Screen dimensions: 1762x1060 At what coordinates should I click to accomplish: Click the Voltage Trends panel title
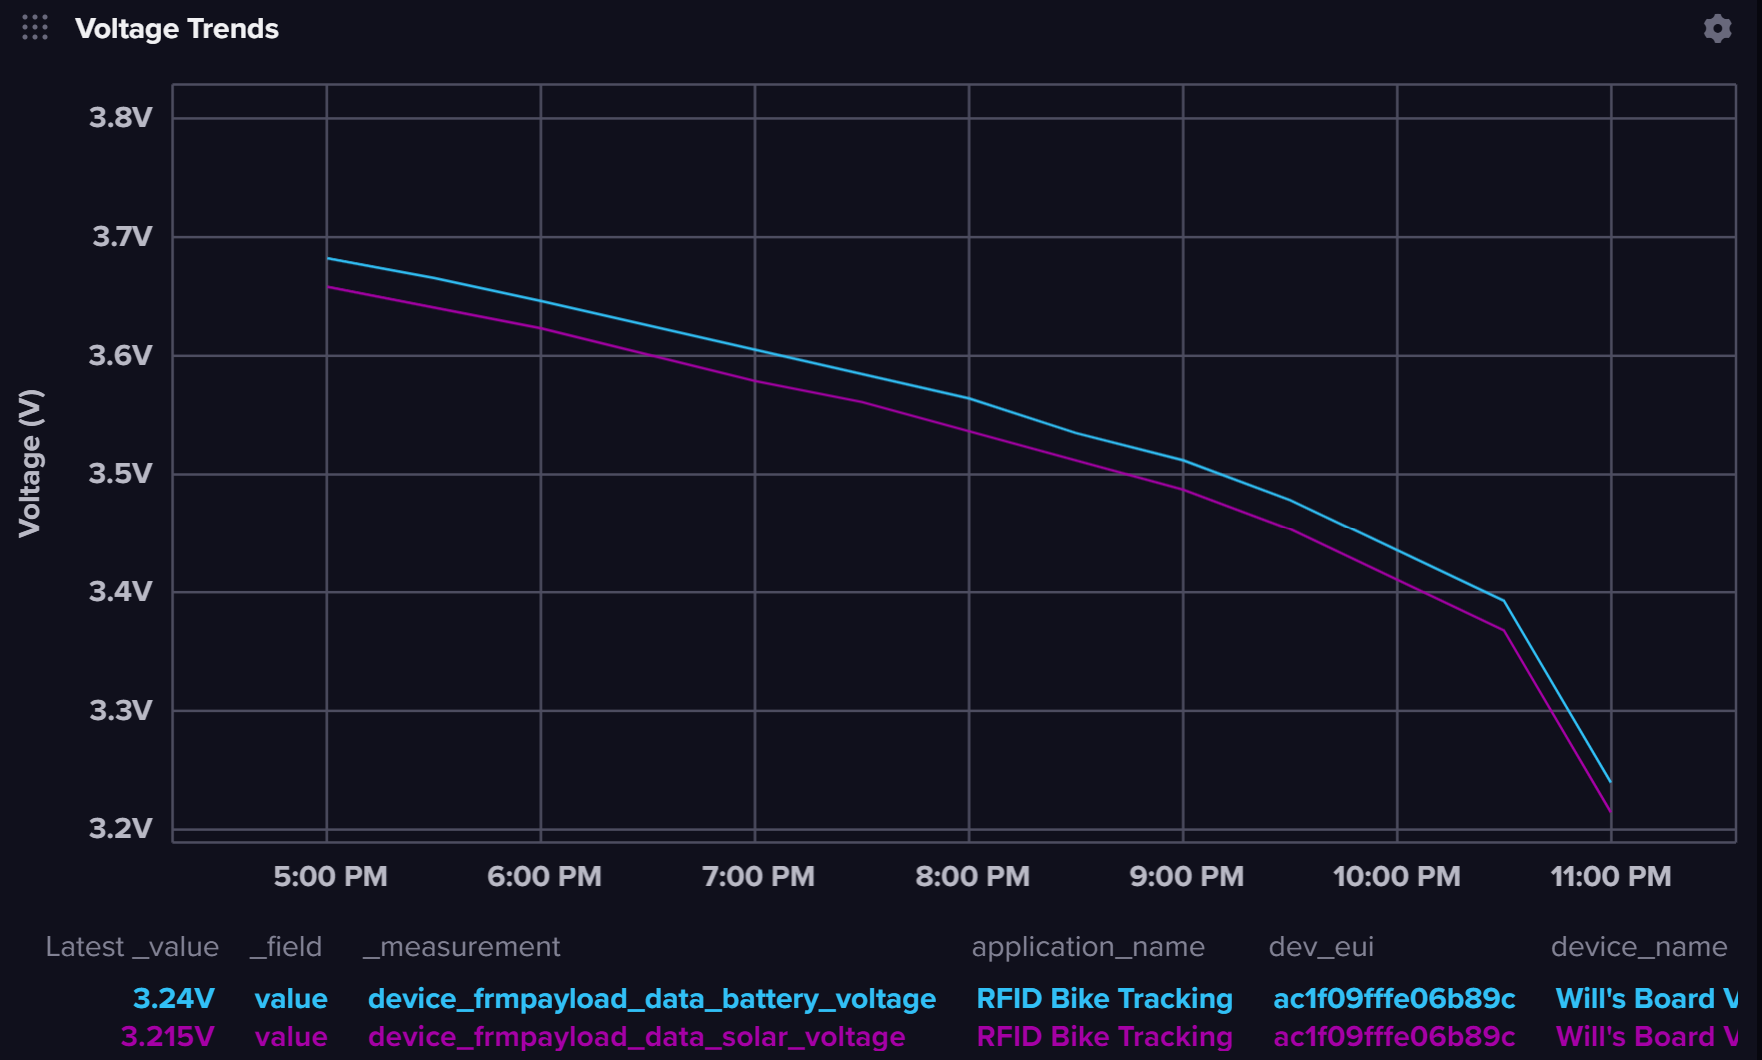pyautogui.click(x=179, y=28)
